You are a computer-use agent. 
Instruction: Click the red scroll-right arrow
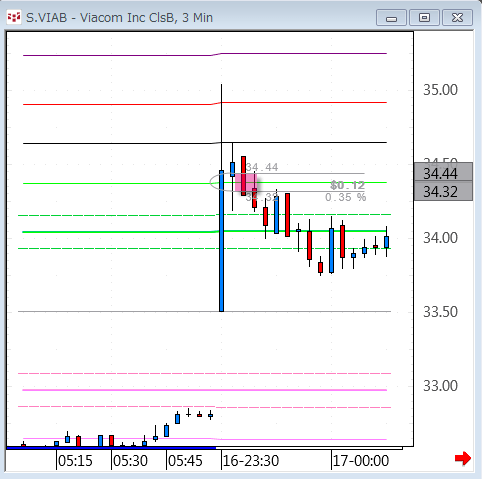(463, 458)
